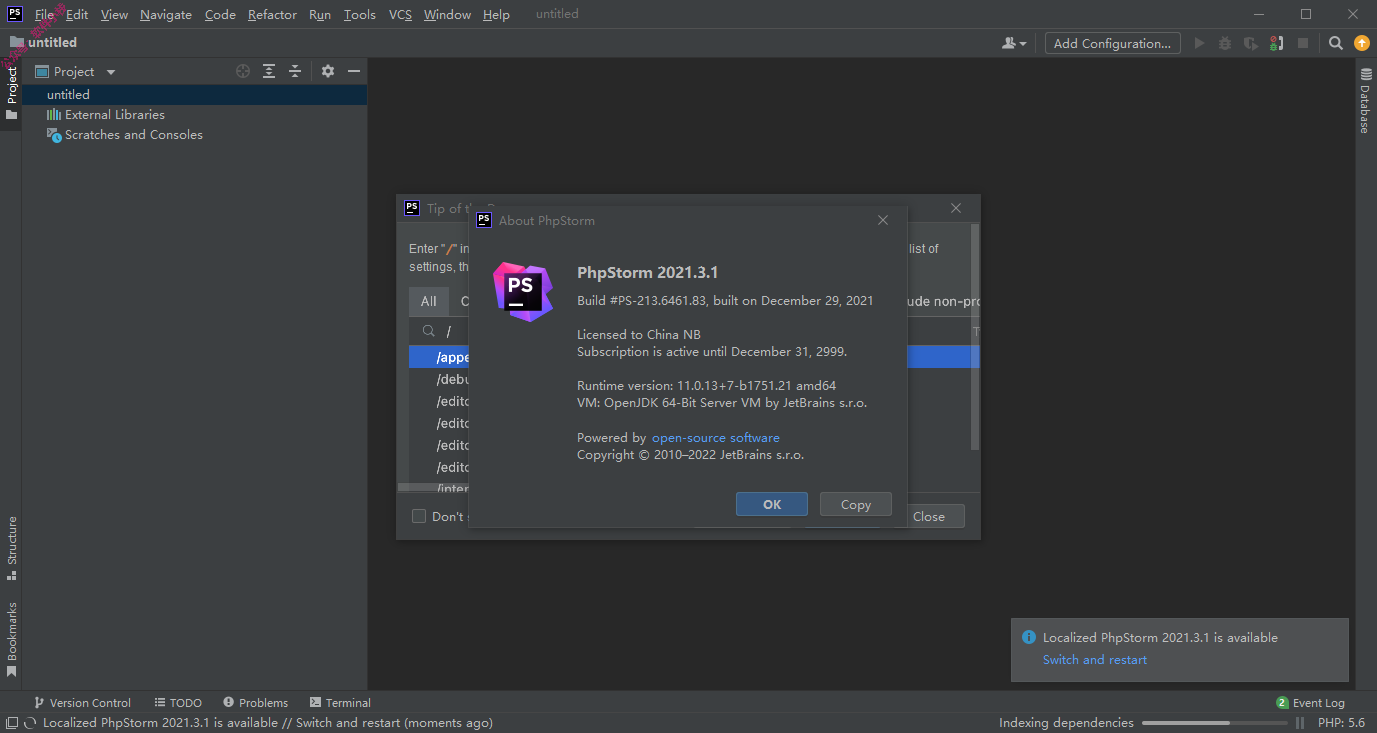Toggle the Structure tool window tab
Image resolution: width=1377 pixels, height=733 pixels.
coord(11,549)
